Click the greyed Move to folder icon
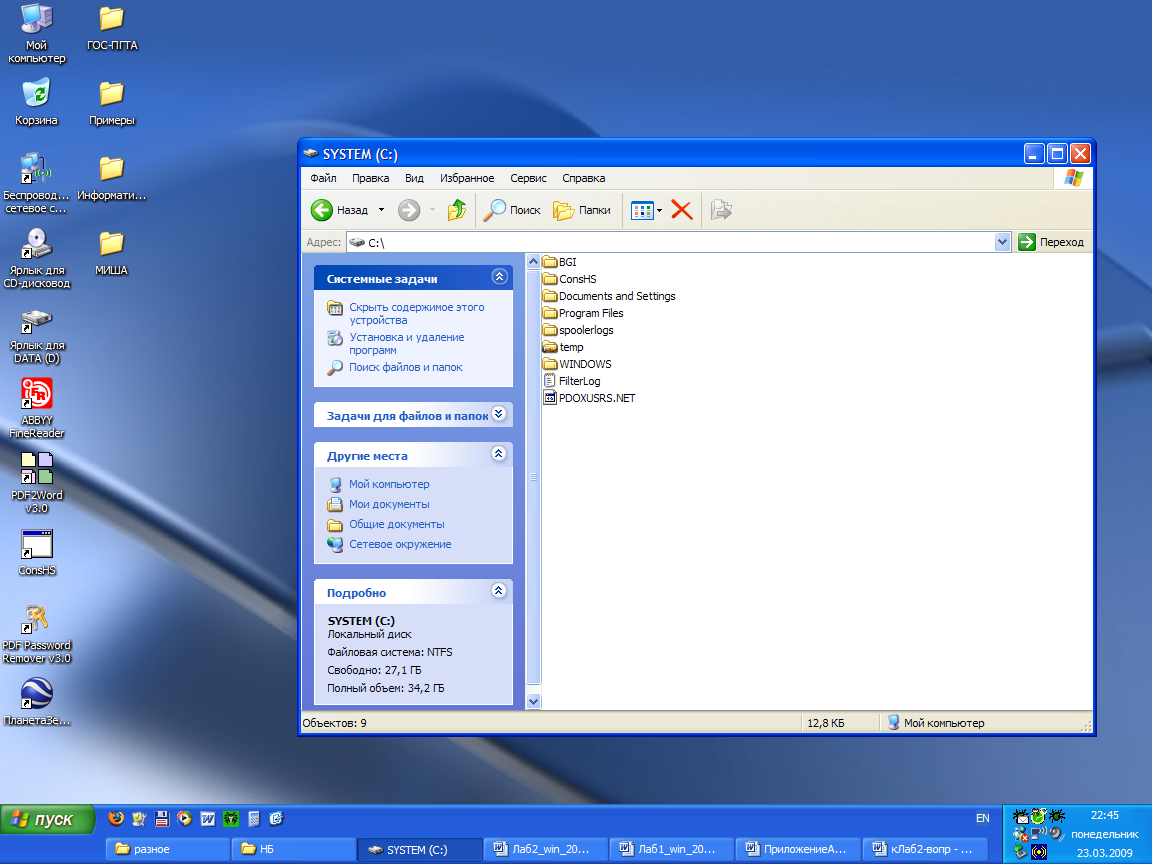This screenshot has height=864, width=1152. (721, 210)
